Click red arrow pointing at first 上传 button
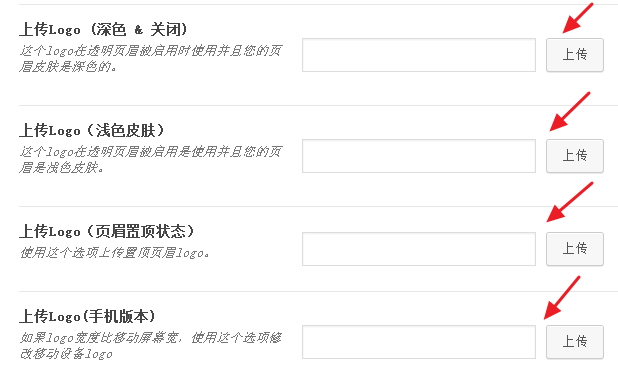 pyautogui.click(x=578, y=18)
